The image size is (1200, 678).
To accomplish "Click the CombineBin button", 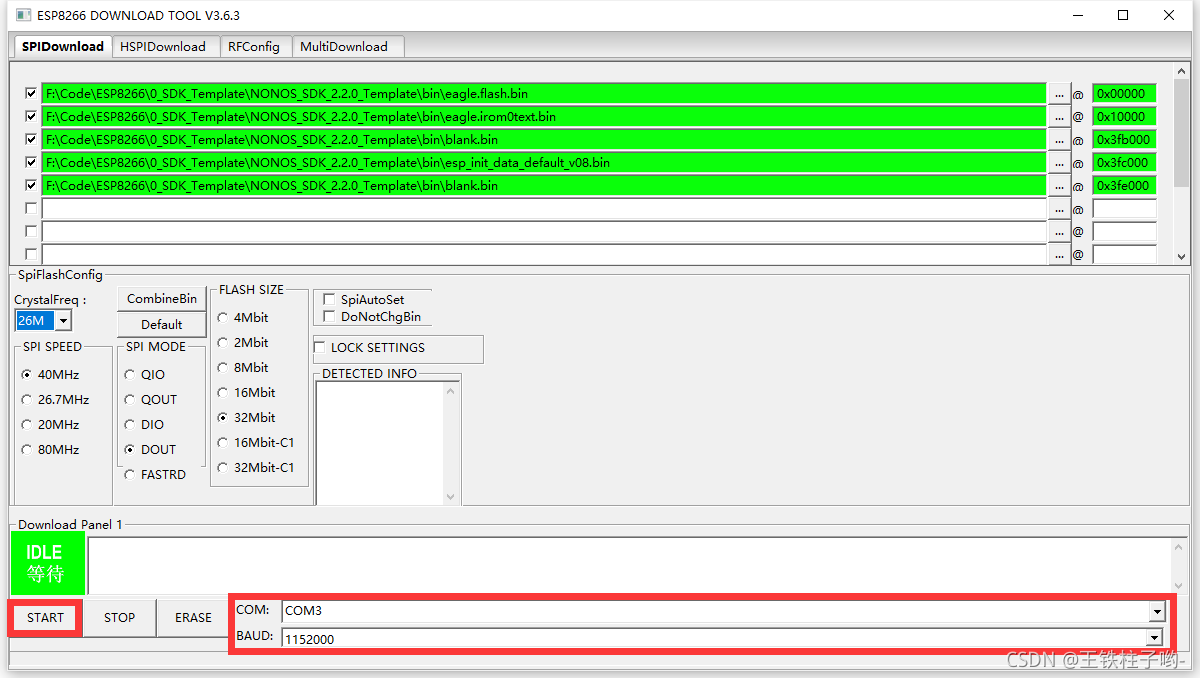I will (x=162, y=298).
